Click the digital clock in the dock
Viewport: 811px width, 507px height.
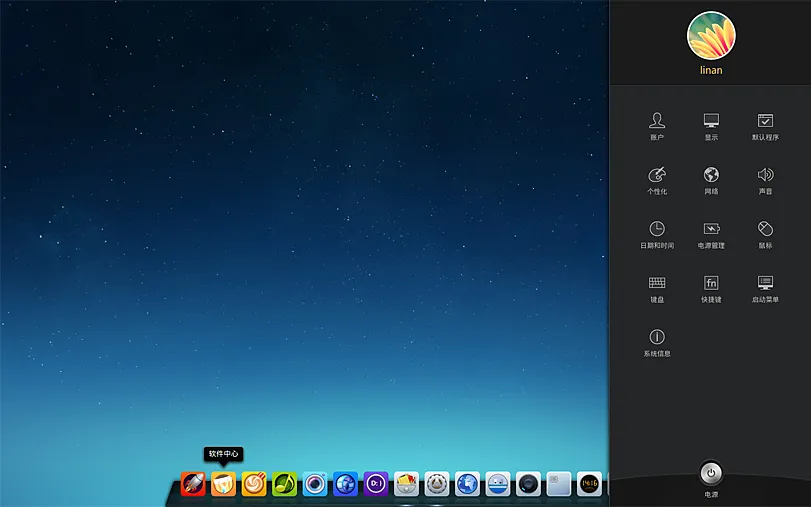click(x=589, y=484)
